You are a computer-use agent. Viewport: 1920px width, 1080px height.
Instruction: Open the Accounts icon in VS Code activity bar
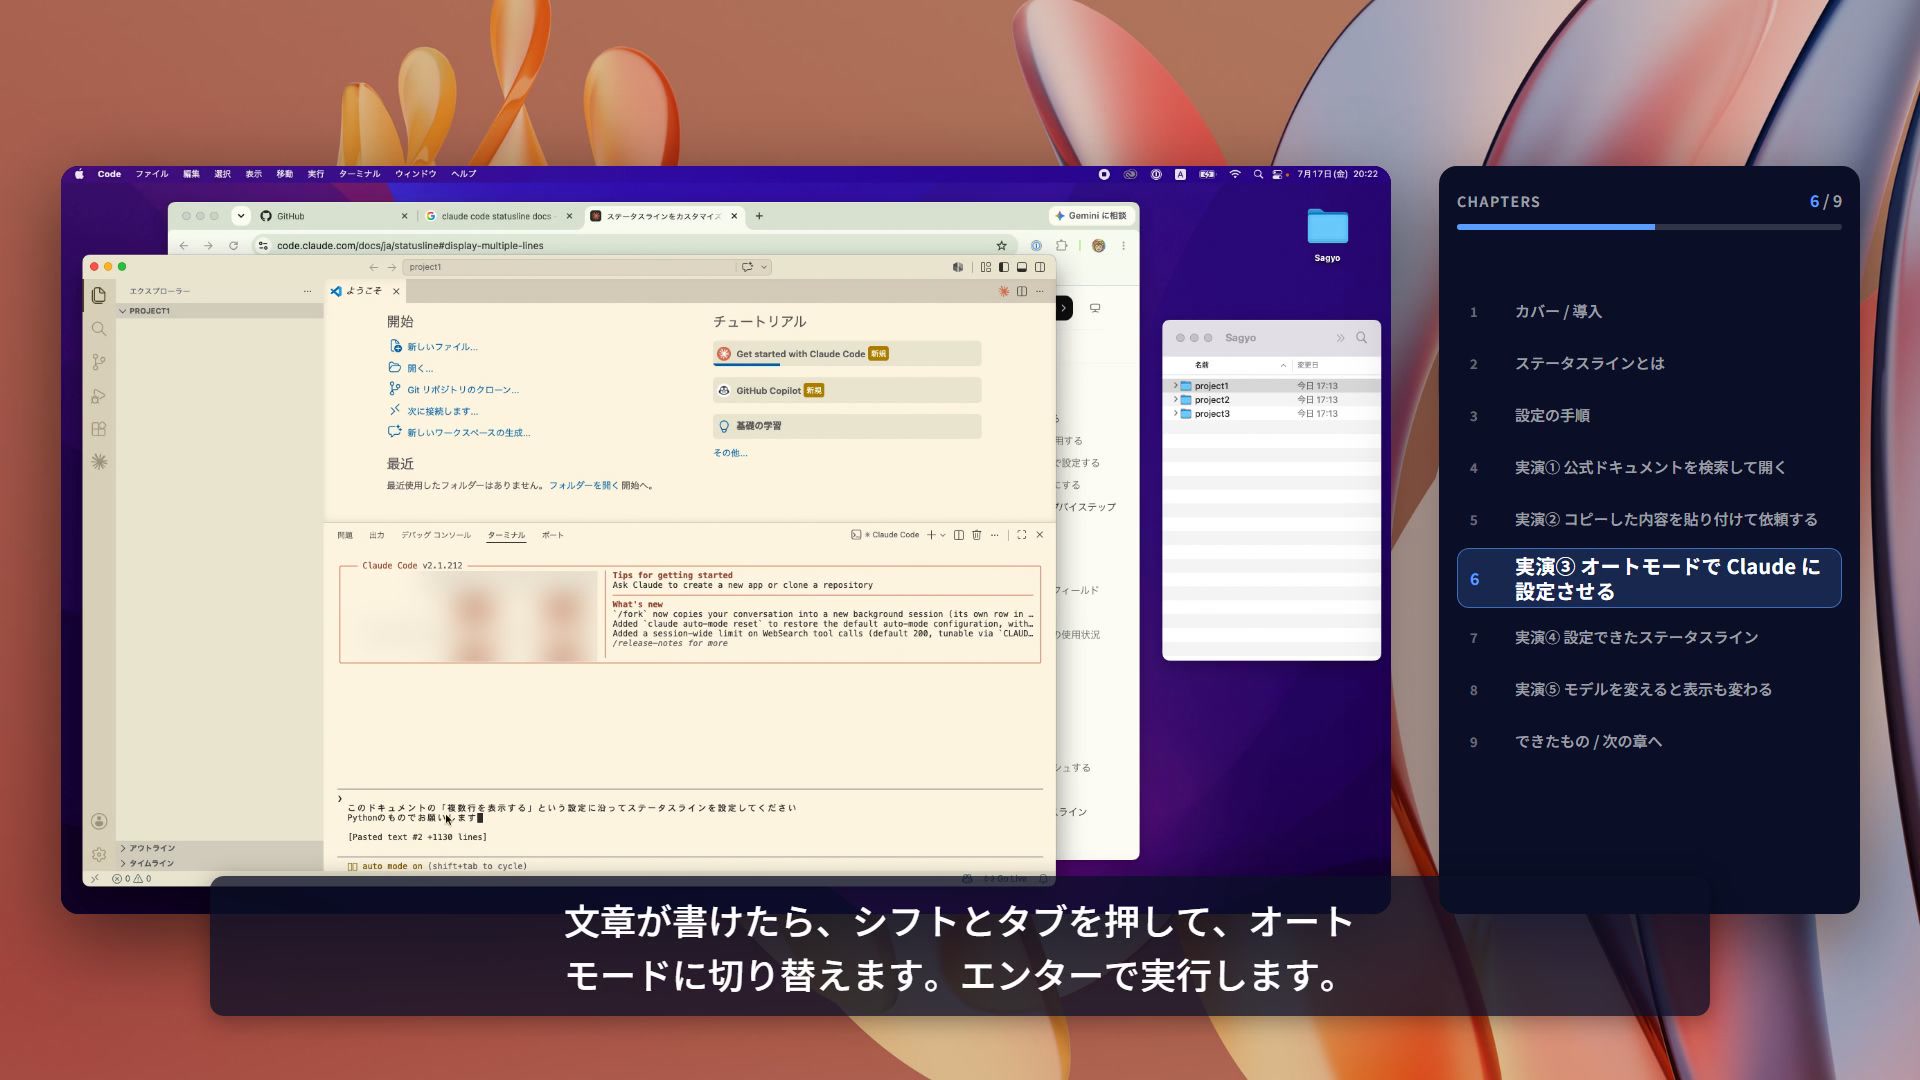(99, 821)
